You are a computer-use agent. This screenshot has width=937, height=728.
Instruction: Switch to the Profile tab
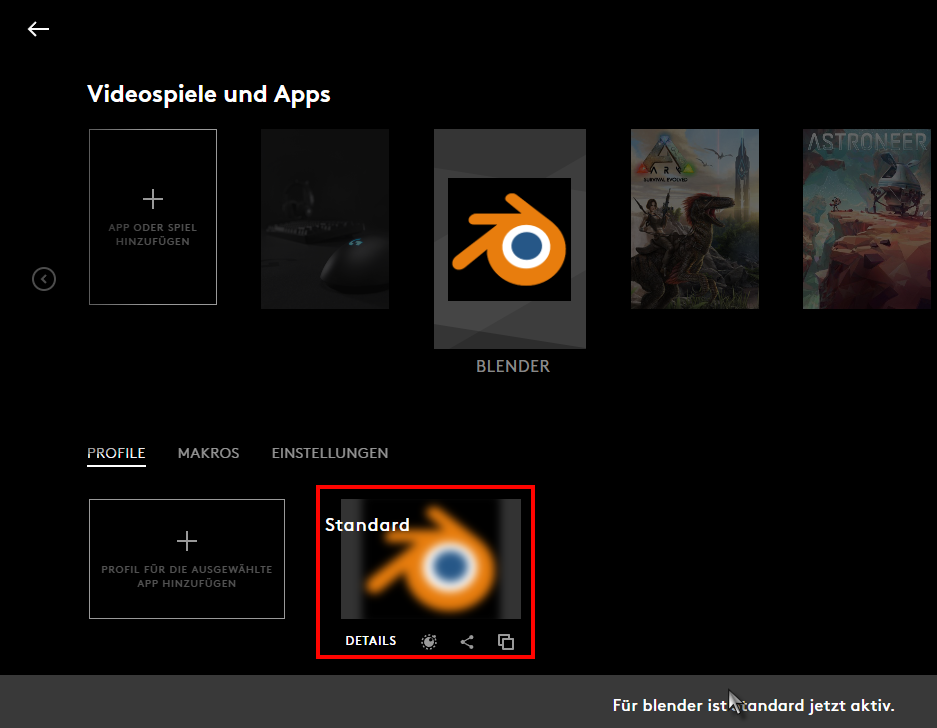point(116,453)
